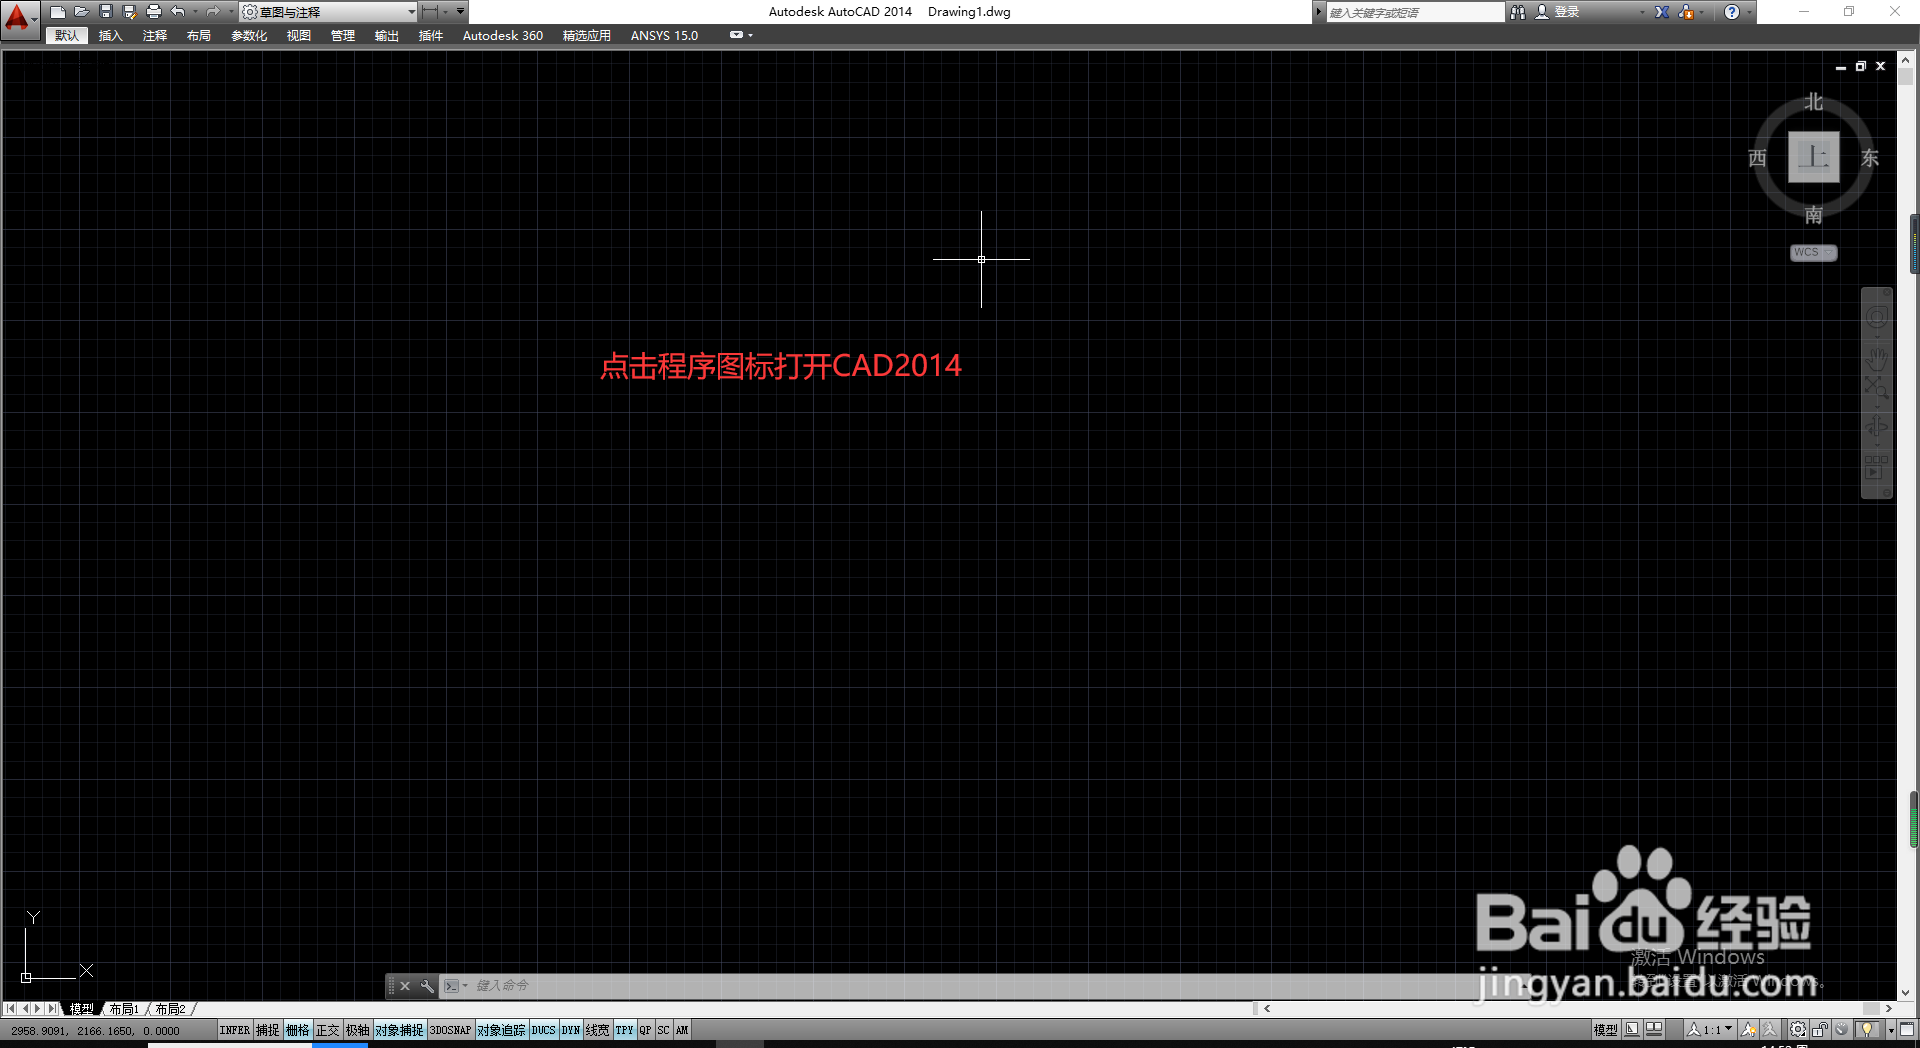Expand the Help dropdown arrow
Screen dimensions: 1920x1048
1749,12
